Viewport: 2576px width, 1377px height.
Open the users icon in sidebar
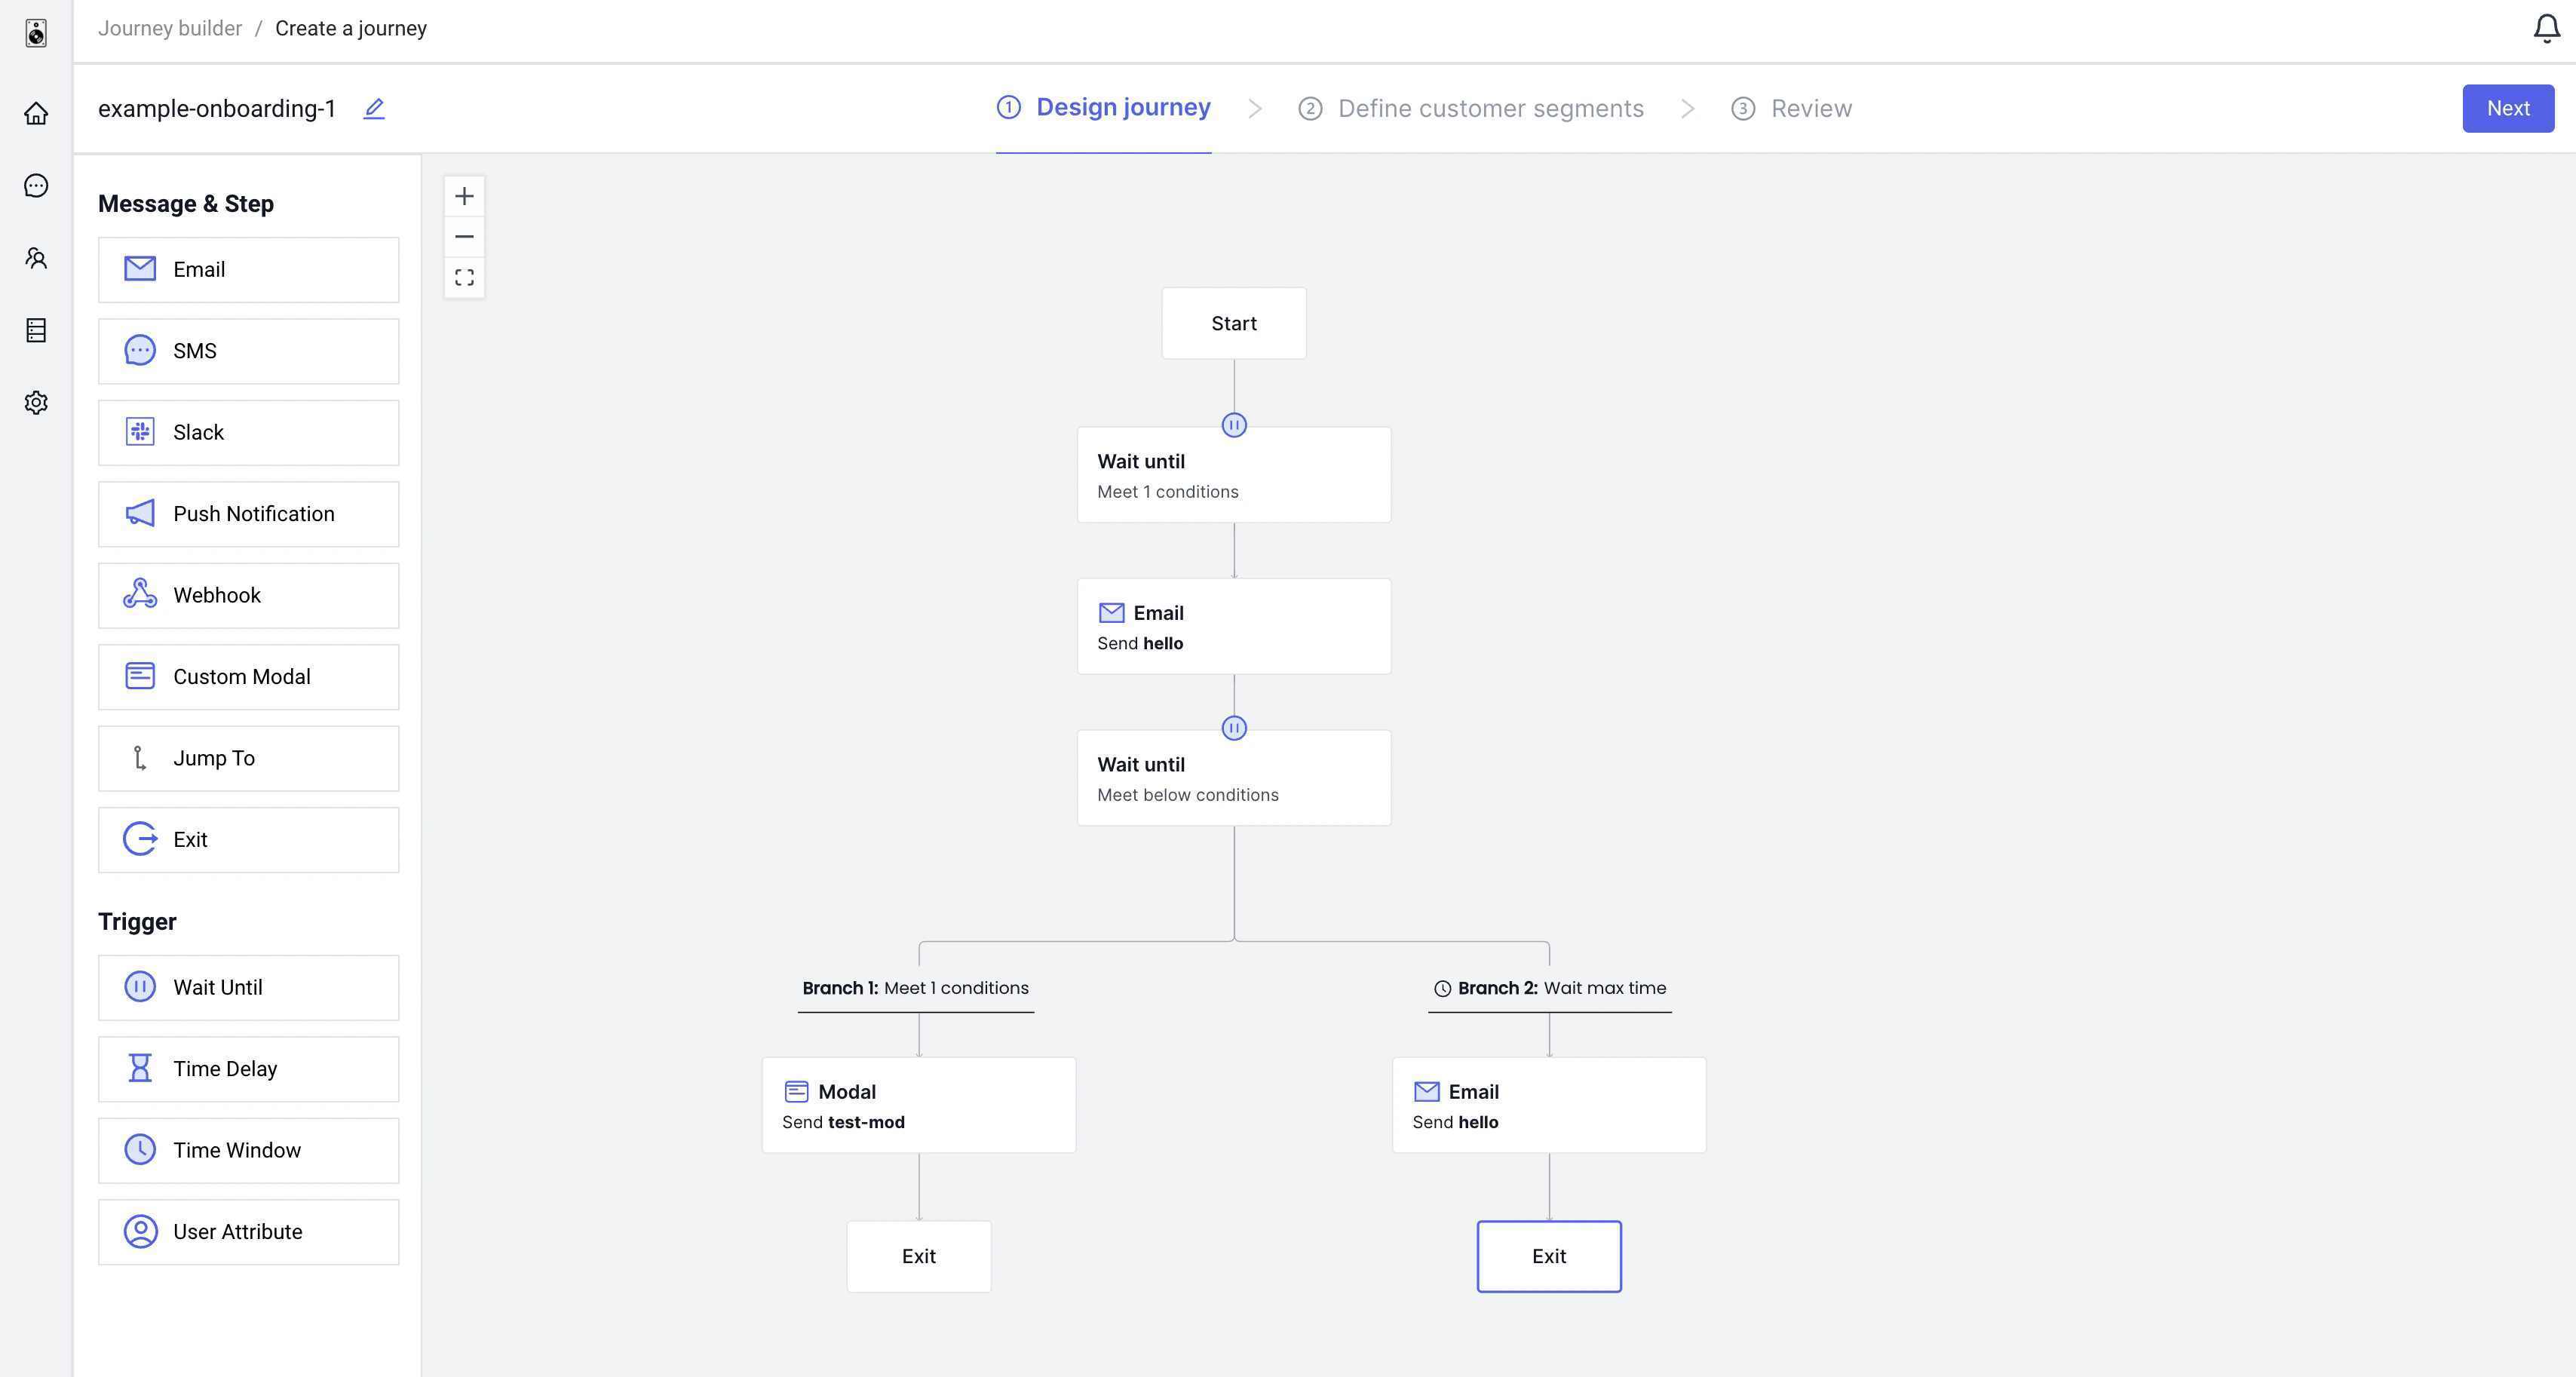tap(36, 258)
